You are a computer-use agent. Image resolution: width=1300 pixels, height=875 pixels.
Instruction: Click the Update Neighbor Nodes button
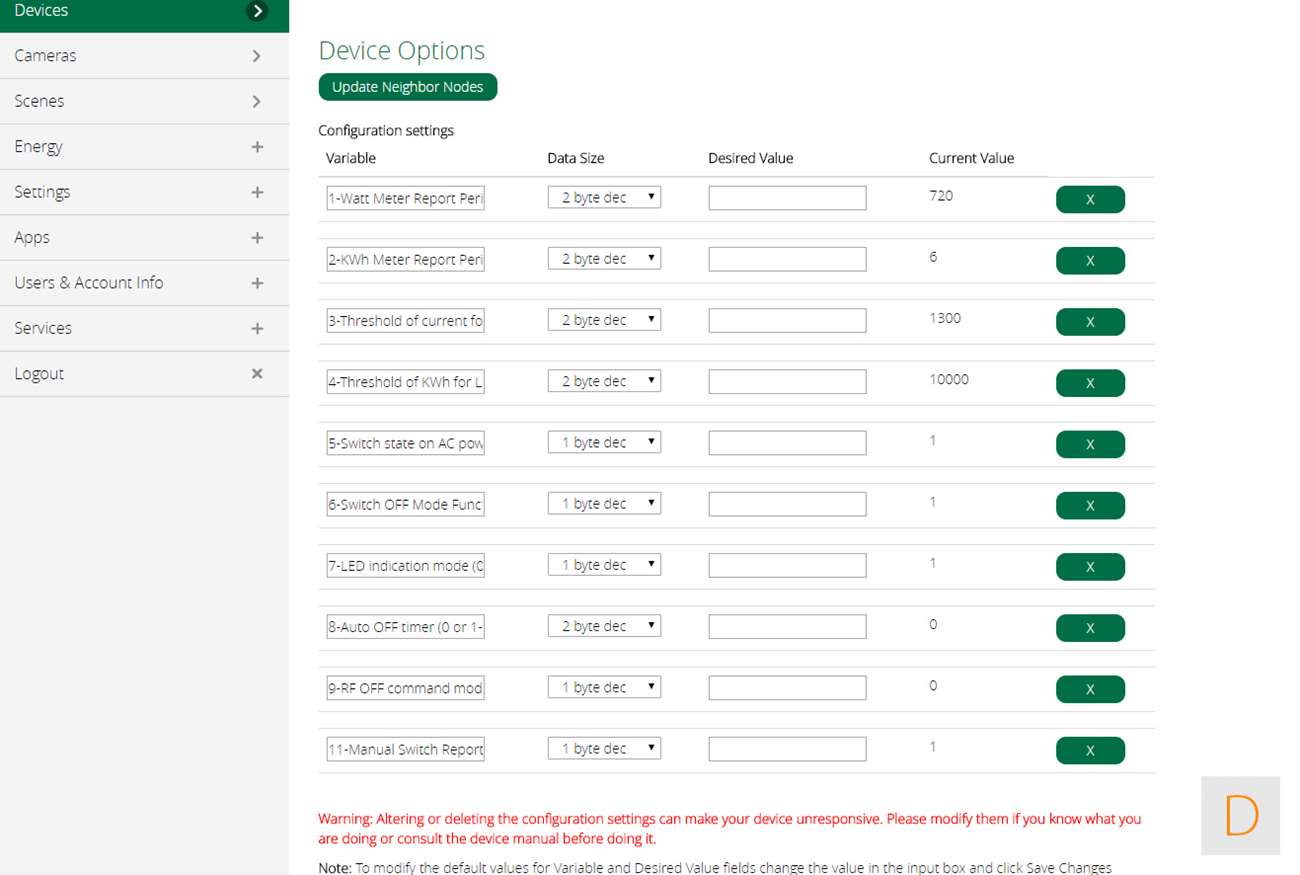click(x=407, y=87)
